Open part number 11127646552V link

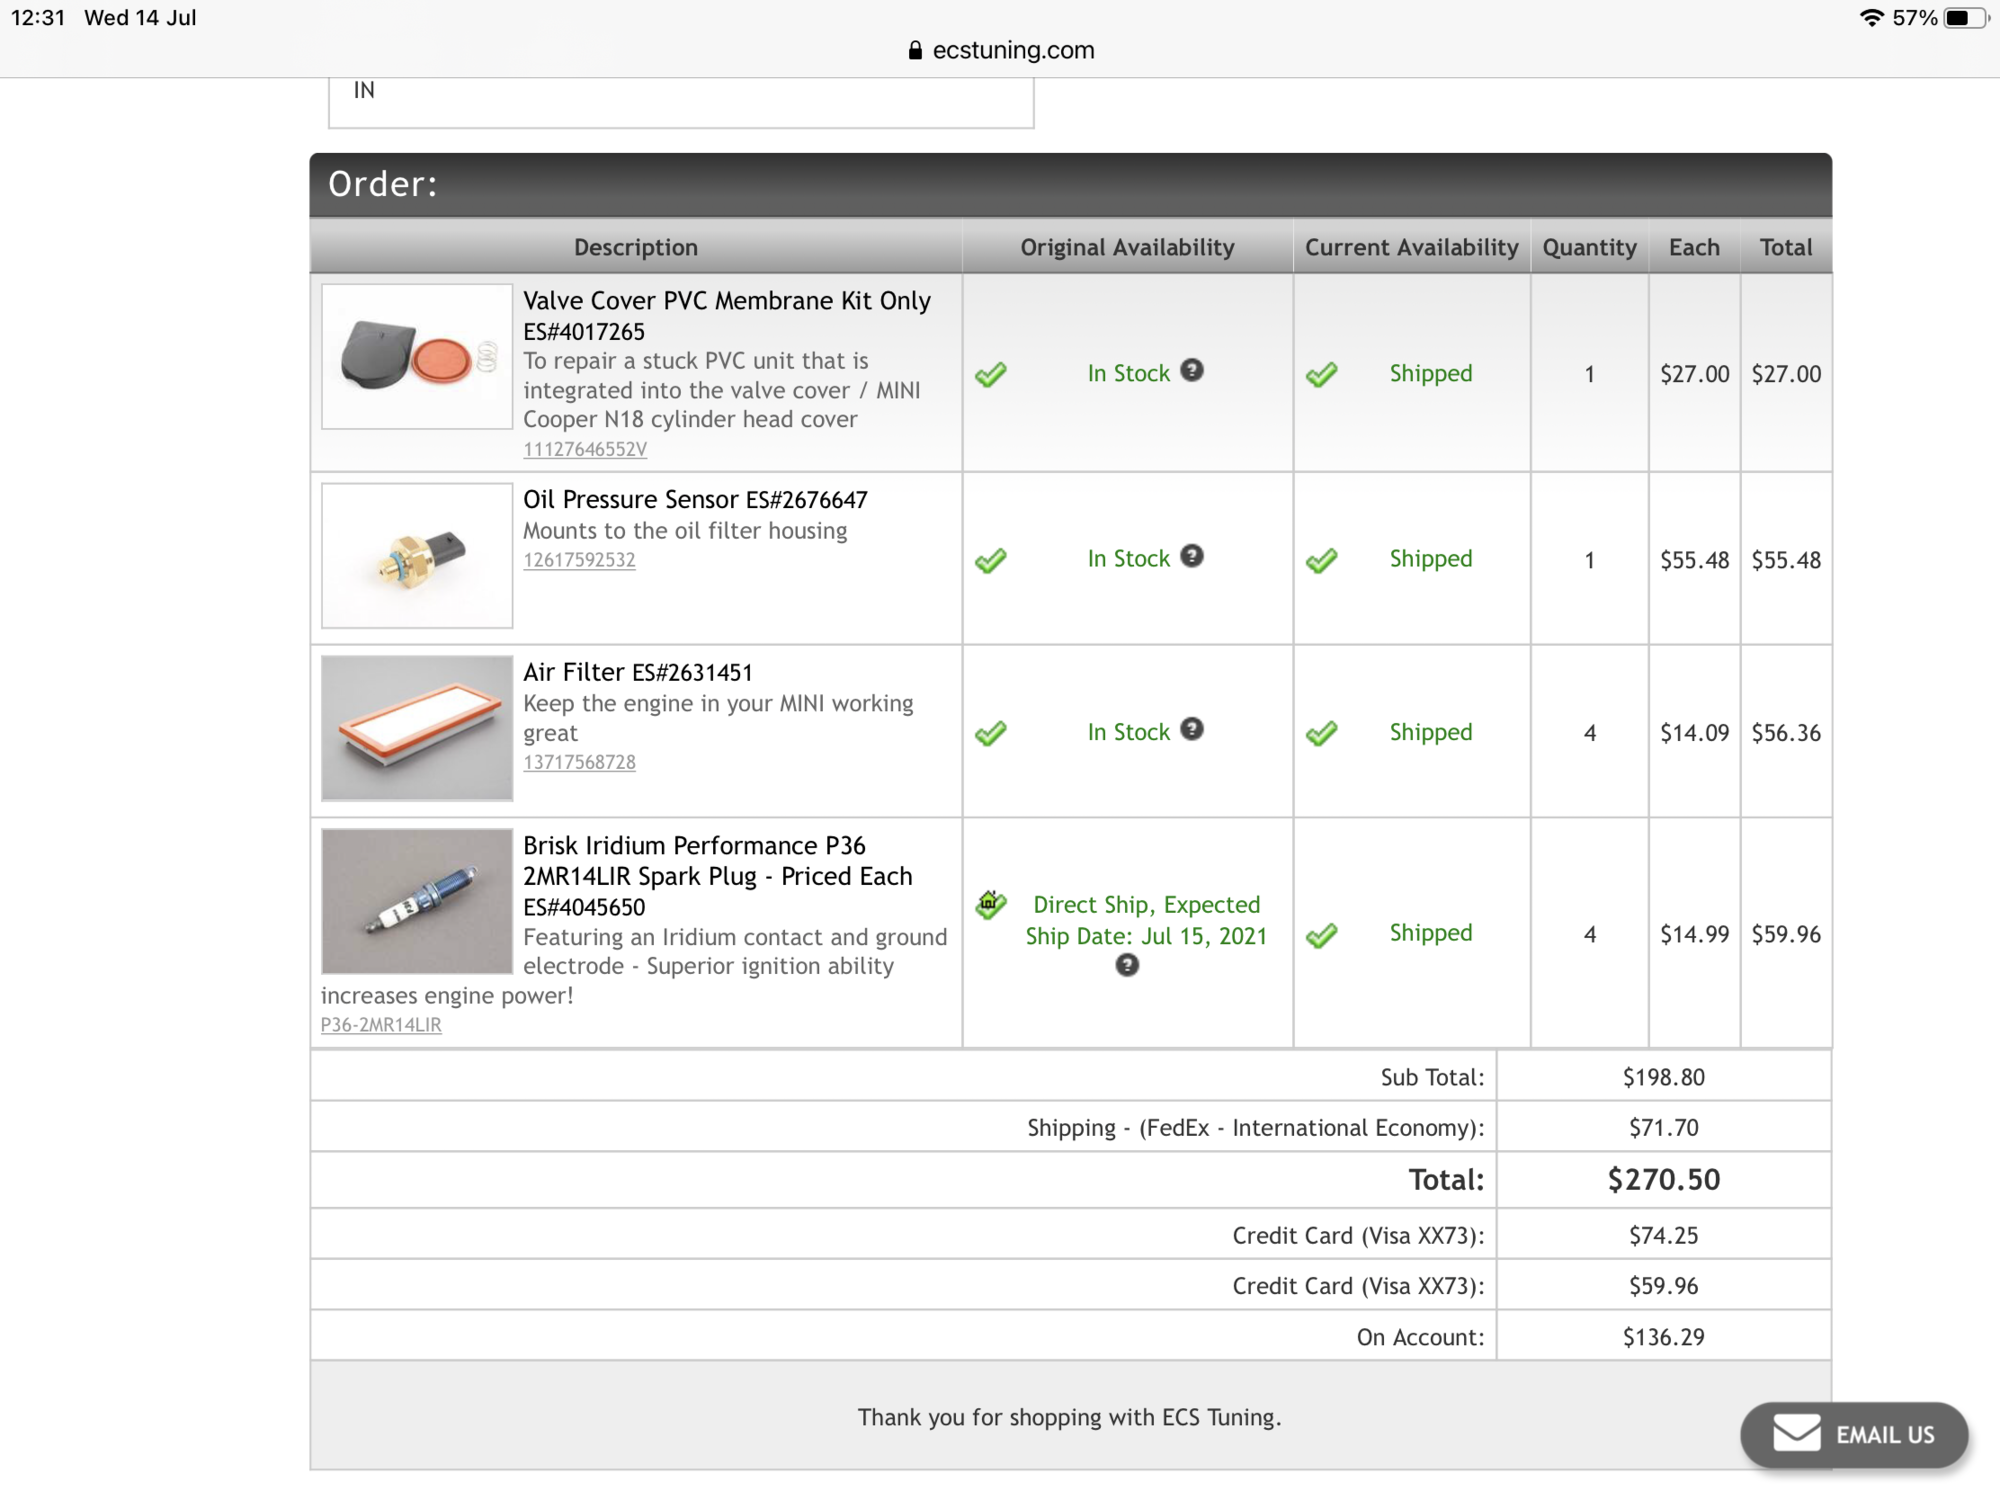pyautogui.click(x=585, y=449)
